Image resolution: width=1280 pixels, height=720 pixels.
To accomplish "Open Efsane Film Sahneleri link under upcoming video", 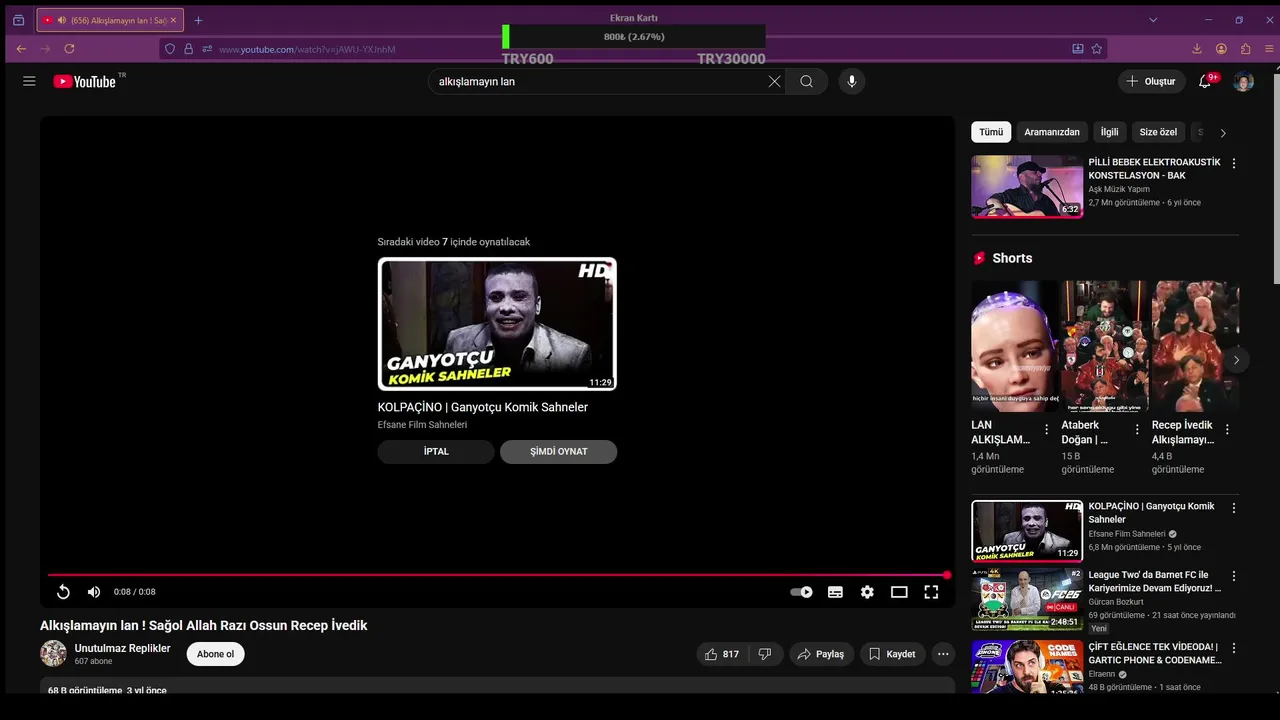I will click(422, 425).
